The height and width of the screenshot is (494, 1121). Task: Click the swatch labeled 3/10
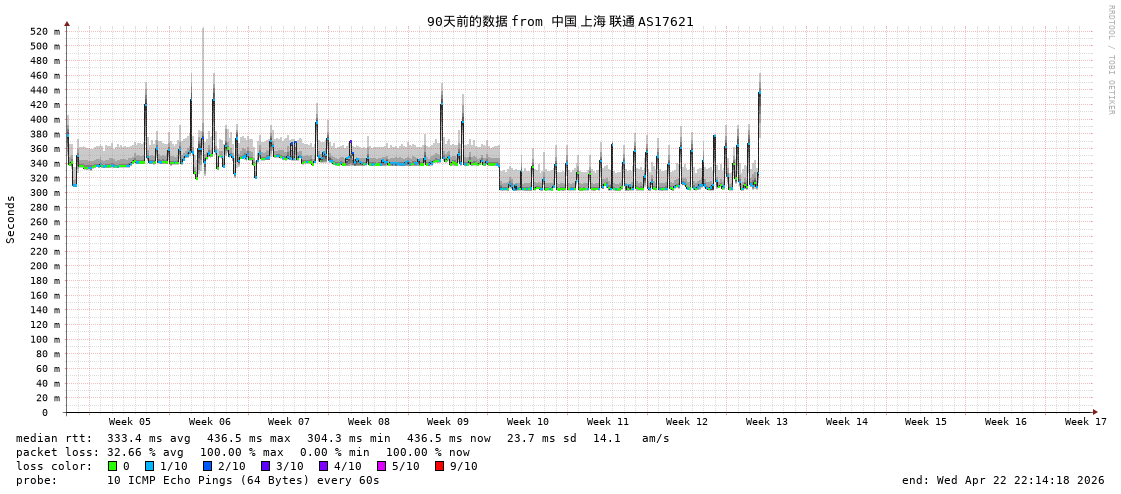266,466
